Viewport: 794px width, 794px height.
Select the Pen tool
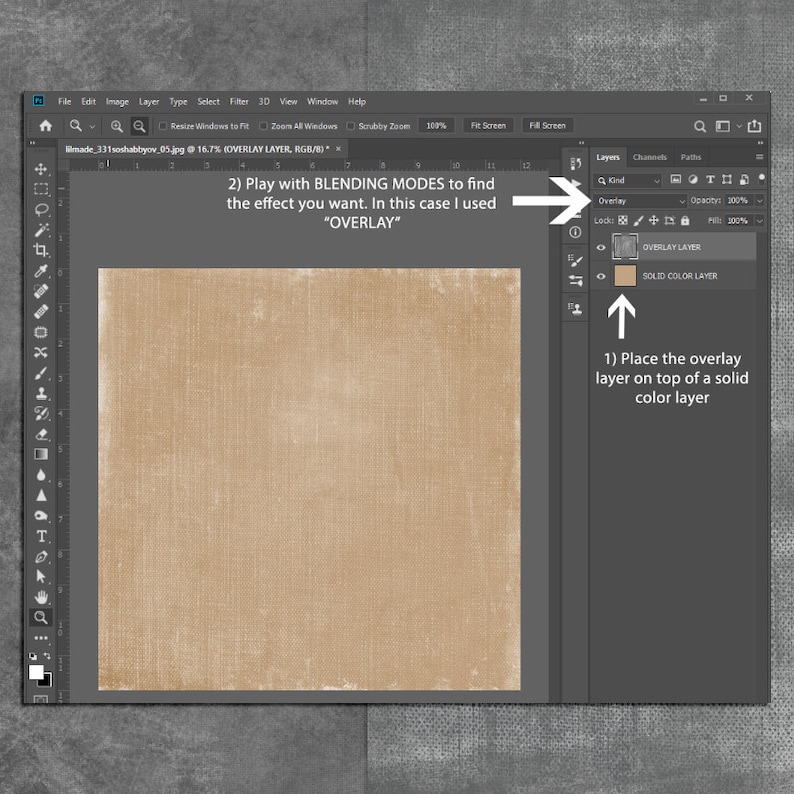(x=41, y=557)
